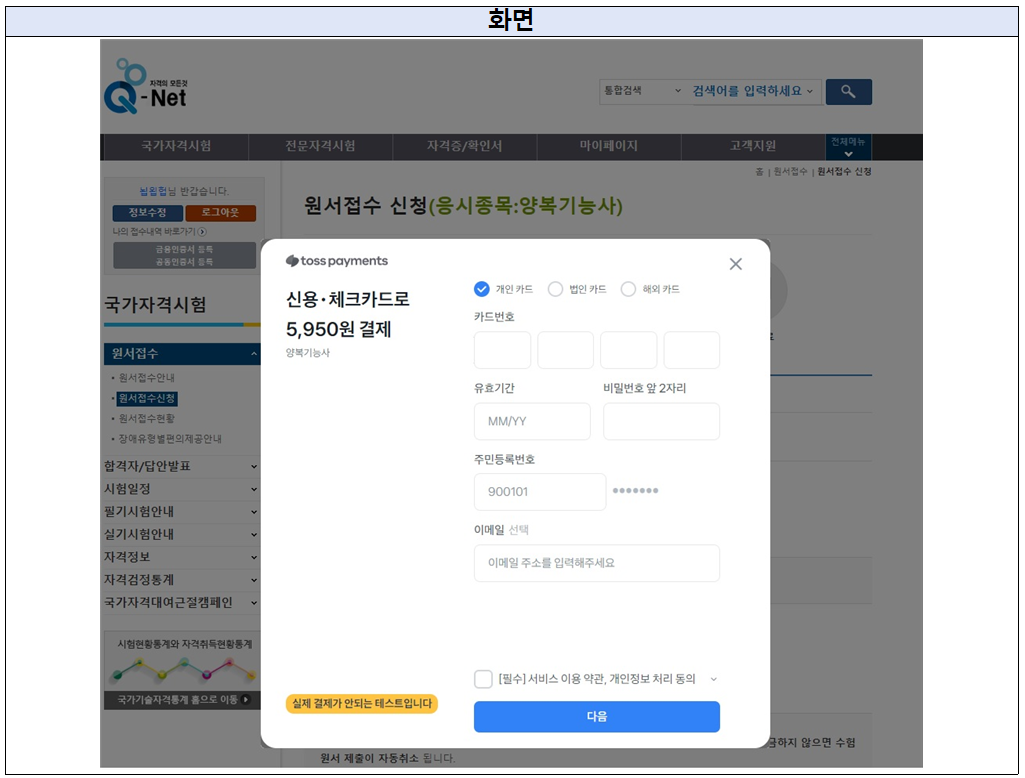Open 자격증/확인서 top menu
This screenshot has width=1025, height=778.
coord(465,146)
